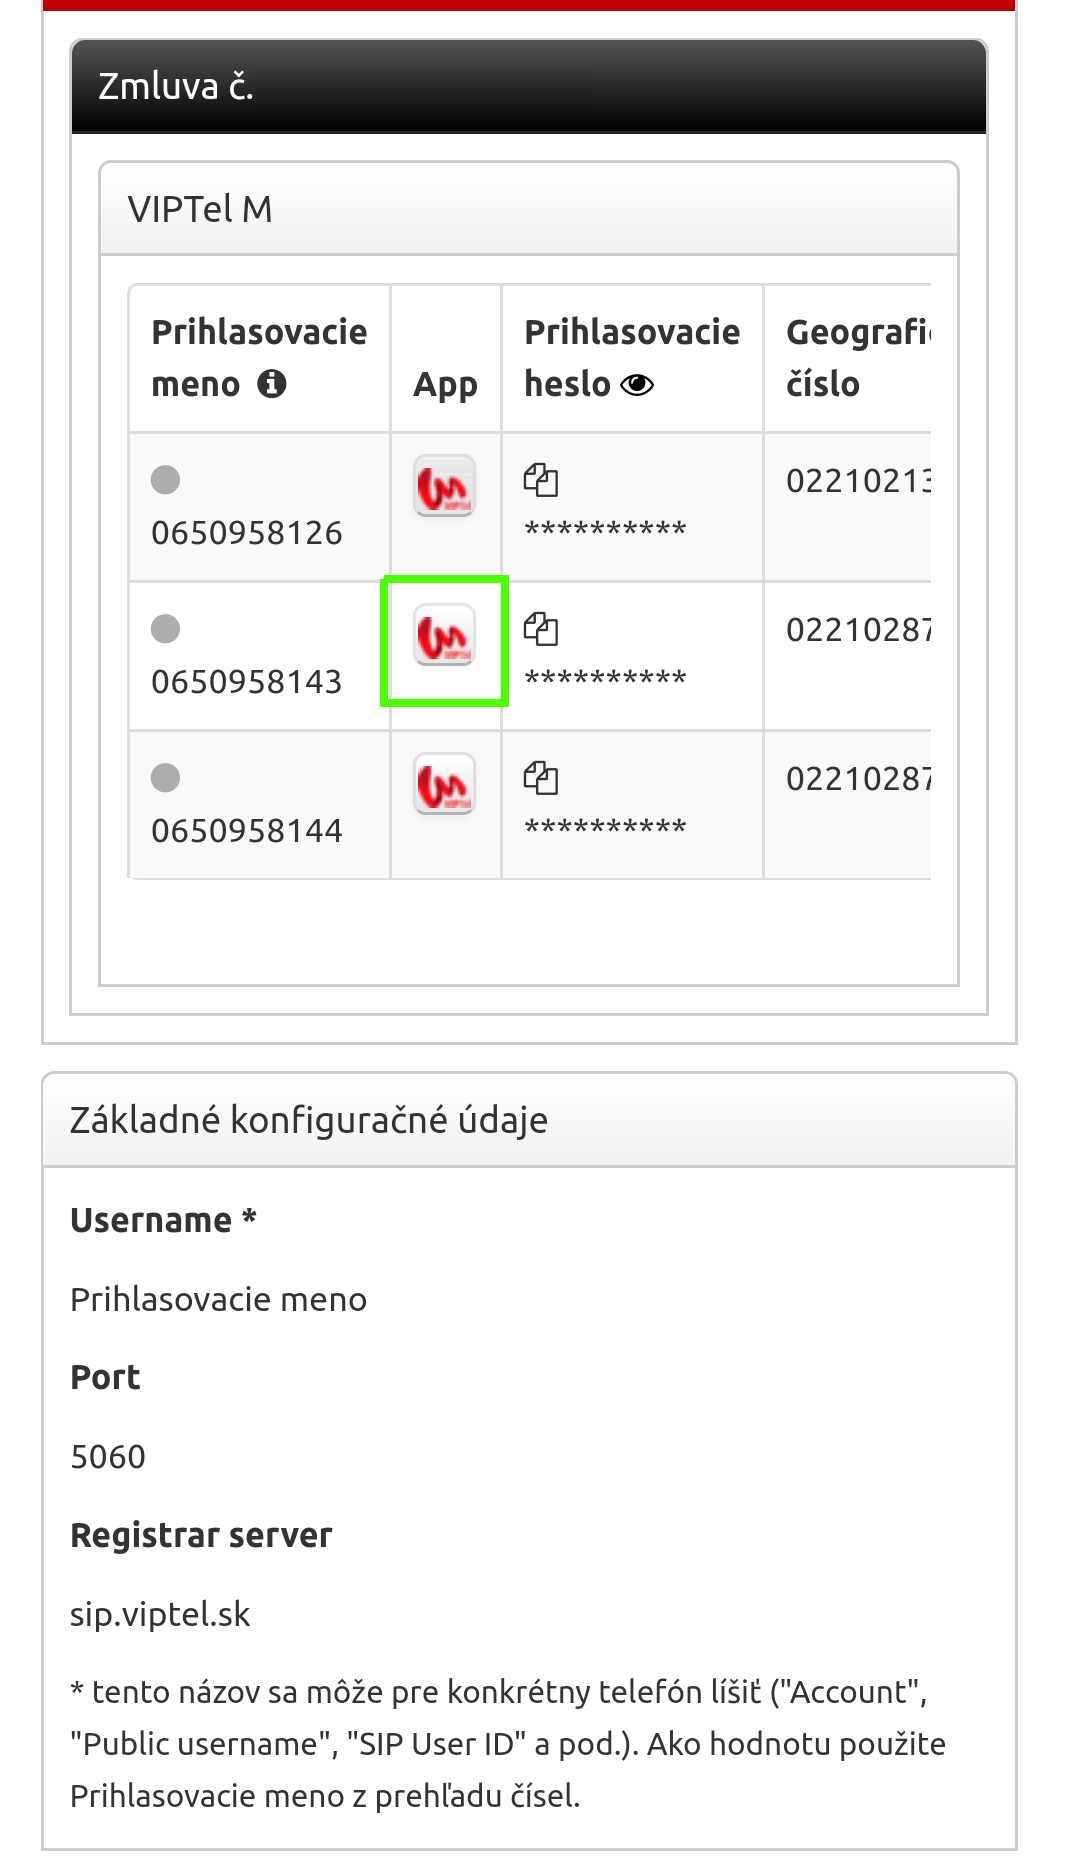Screen dimensions: 1068x1871
Task: Click status dot above 0650958126
Action: coord(165,480)
